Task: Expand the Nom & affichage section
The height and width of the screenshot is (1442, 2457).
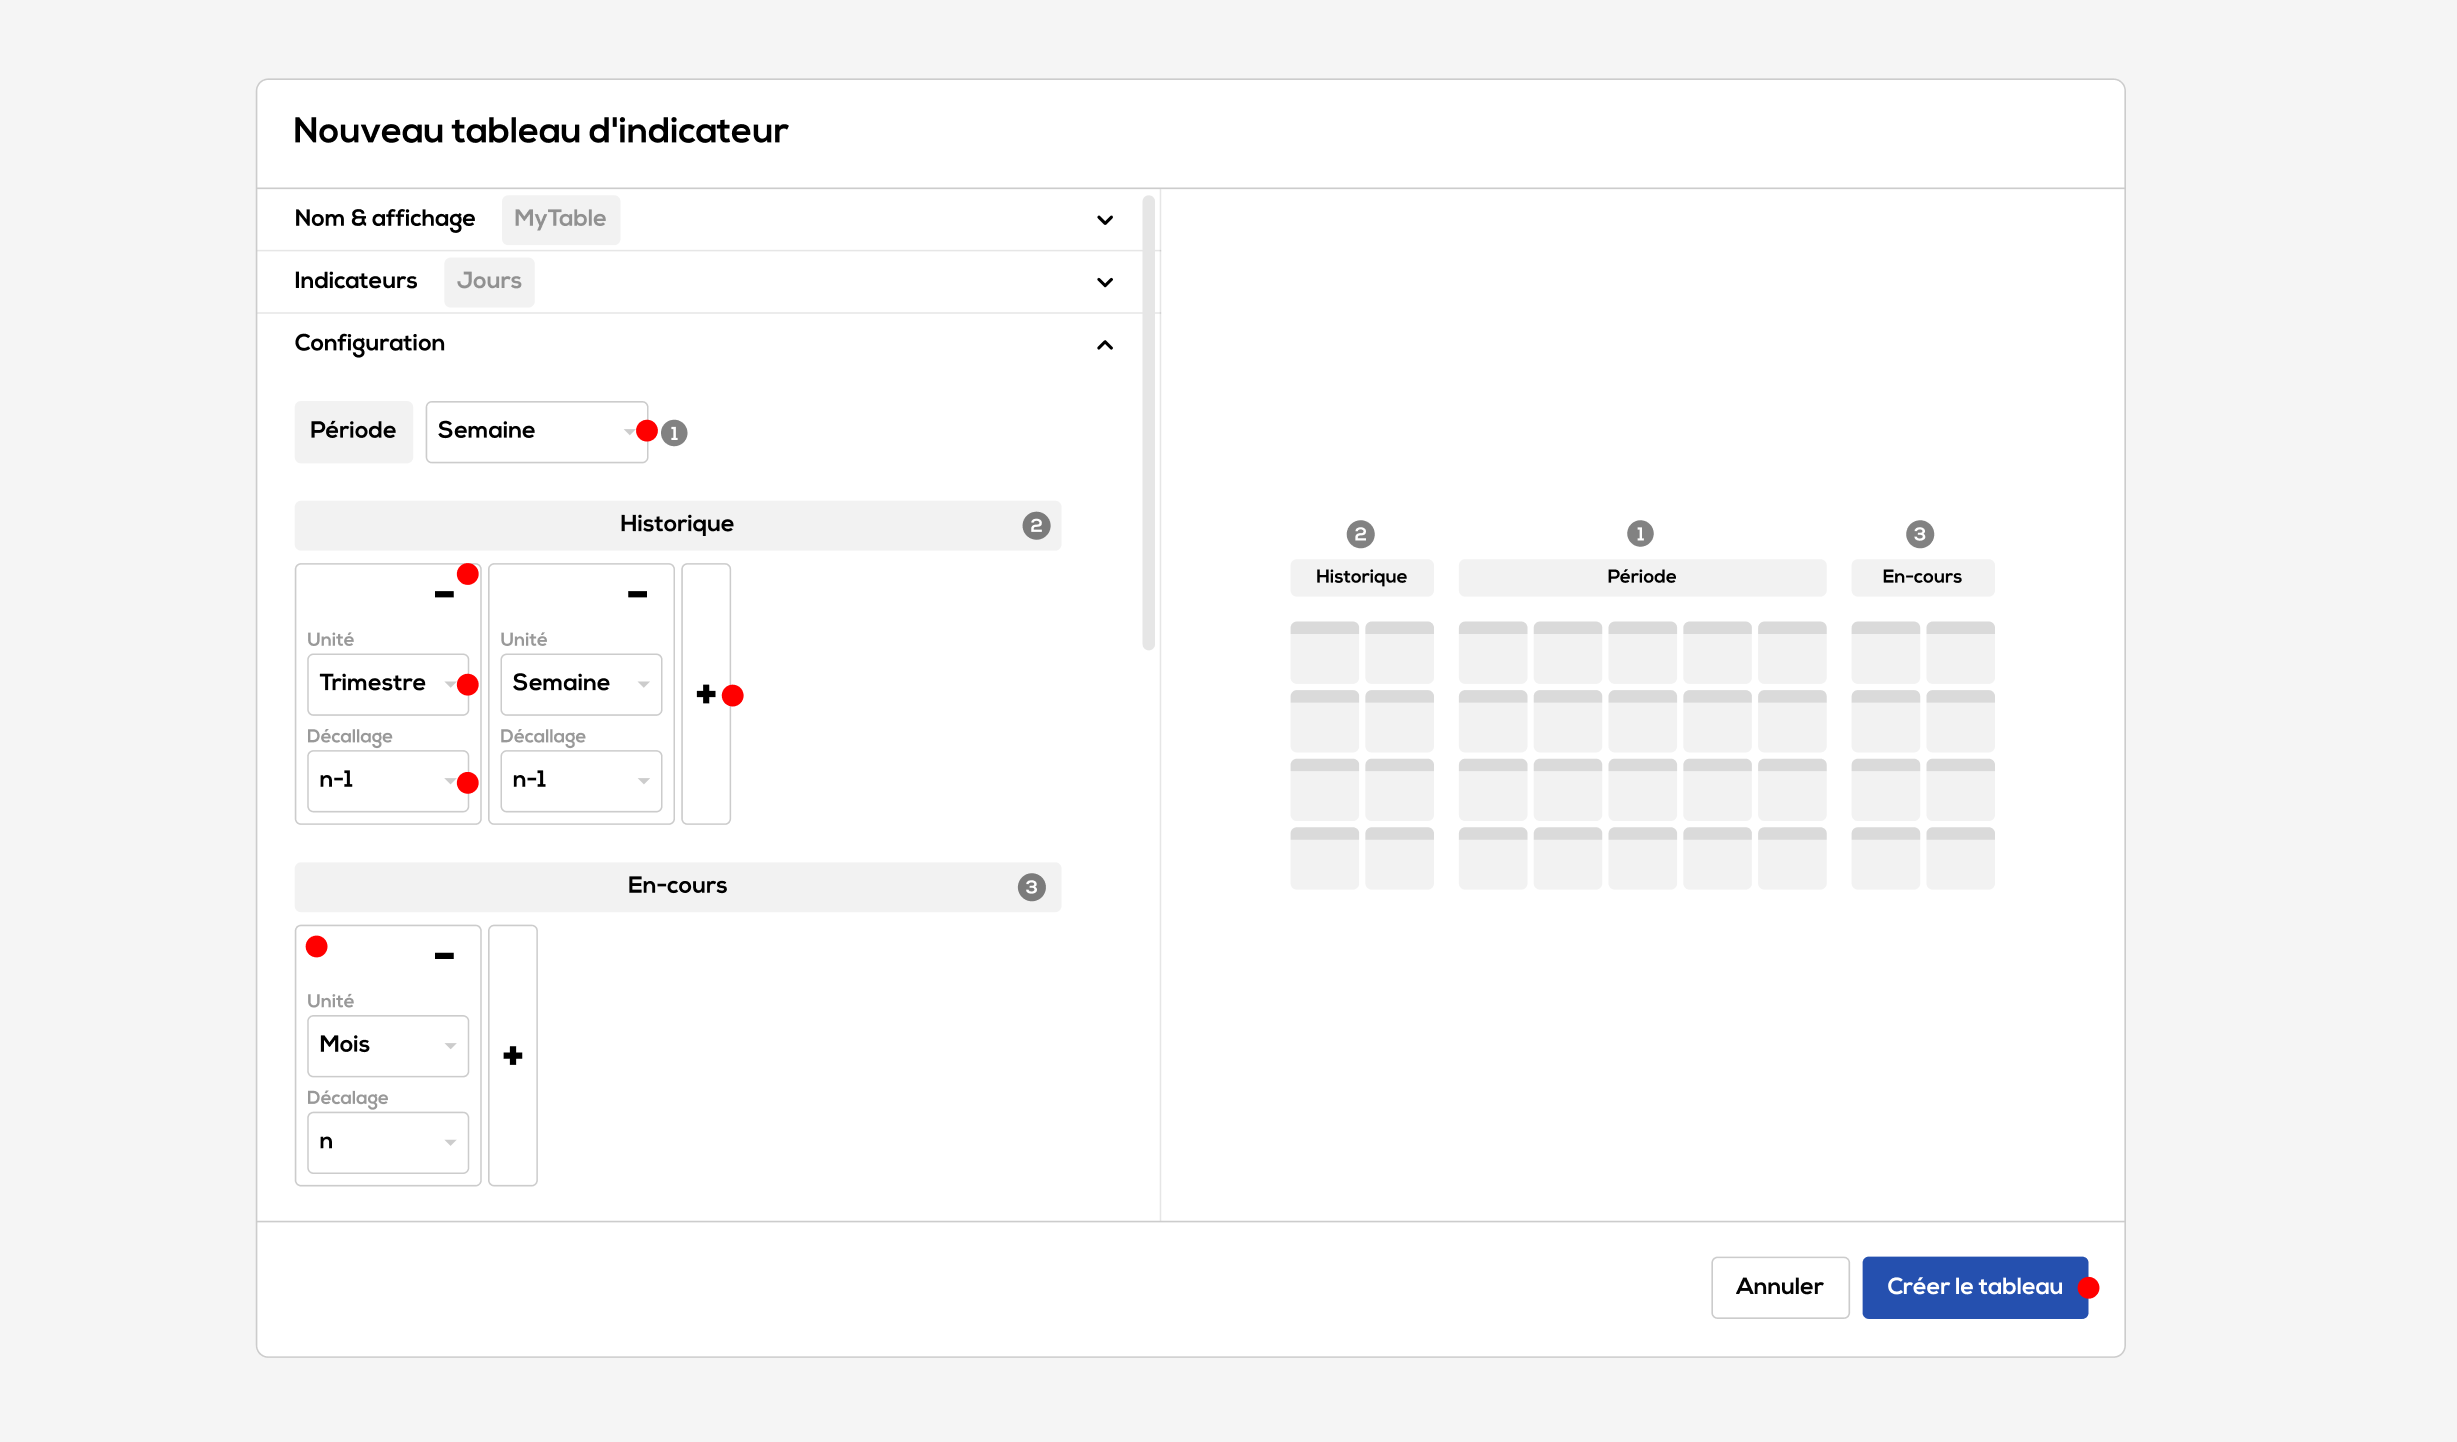Action: [x=1104, y=220]
